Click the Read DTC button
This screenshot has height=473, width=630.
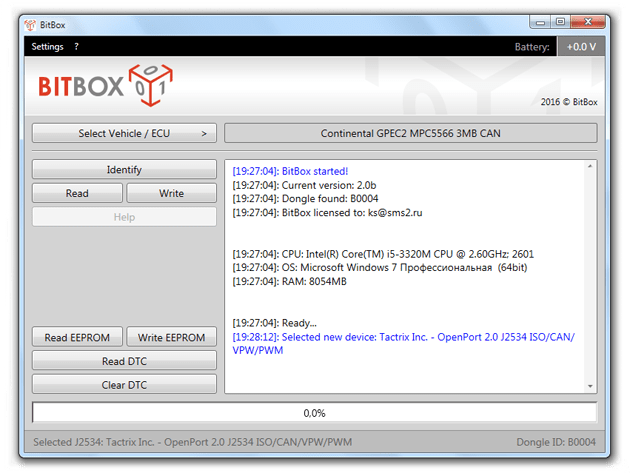[x=124, y=361]
